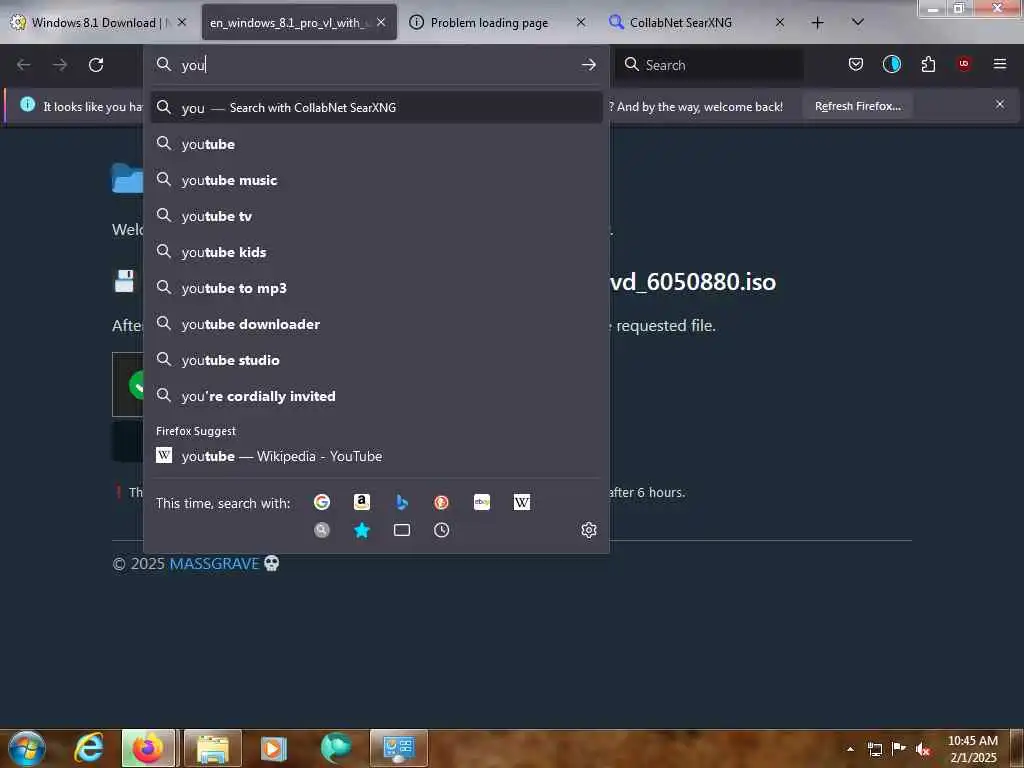This screenshot has height=768, width=1024.
Task: Choose the "youtube kids" suggestion
Action: (x=376, y=252)
